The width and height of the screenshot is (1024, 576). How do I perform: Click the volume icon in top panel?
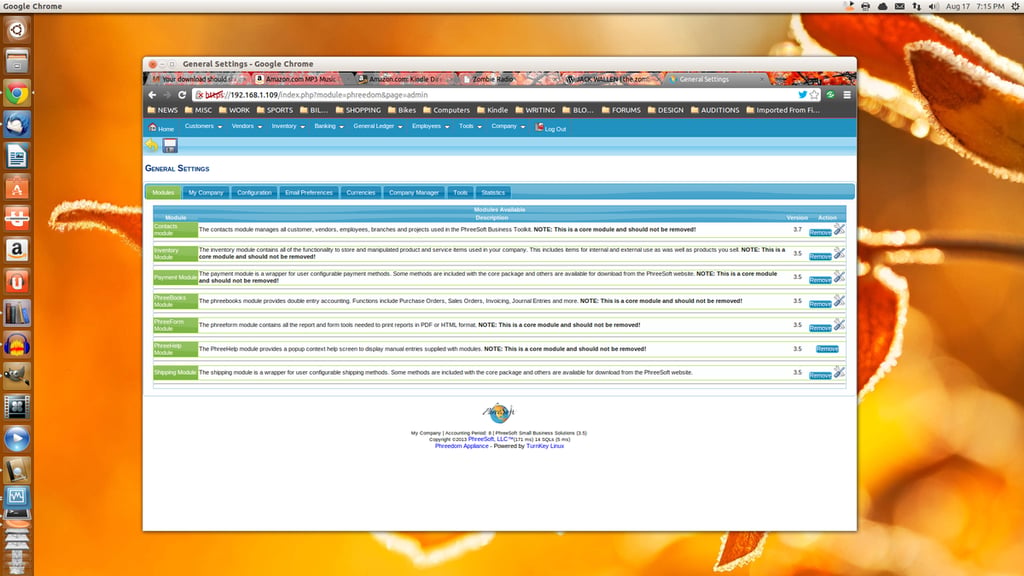tap(934, 6)
